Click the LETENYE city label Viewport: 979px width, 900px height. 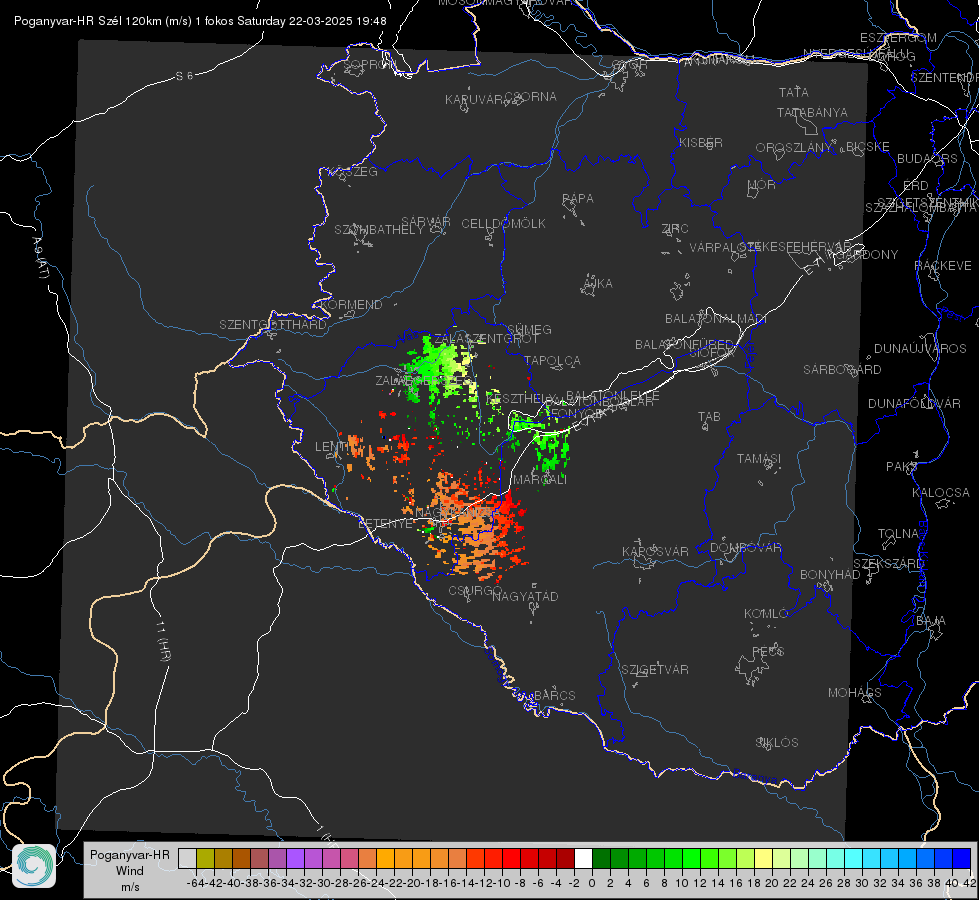coord(386,523)
